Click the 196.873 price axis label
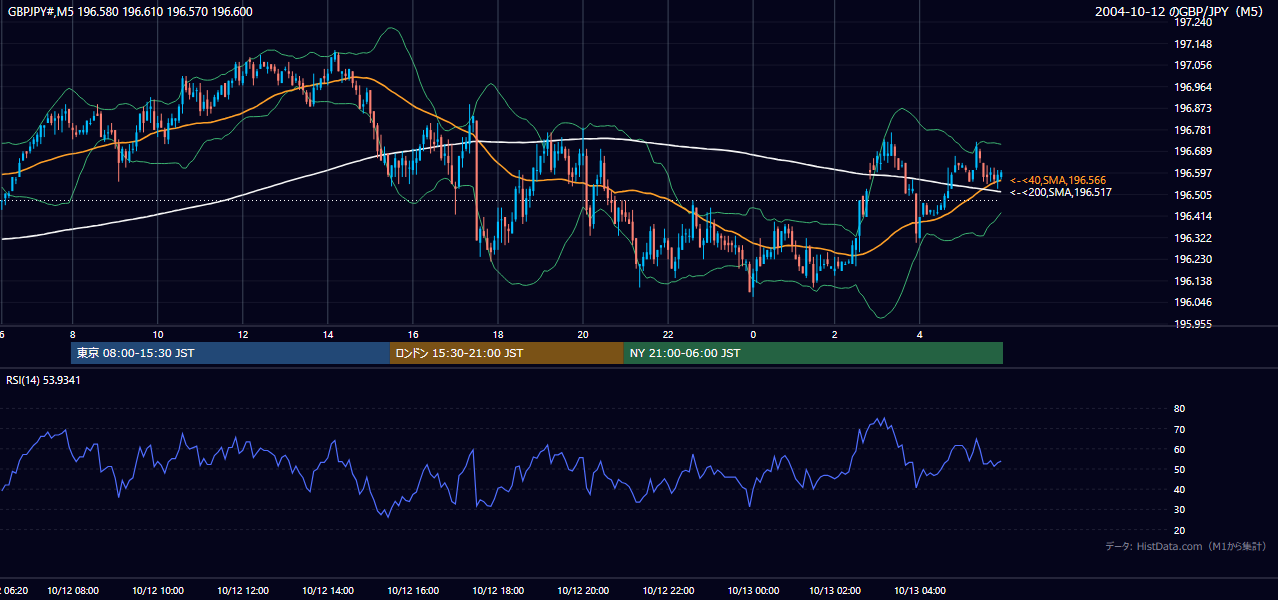The image size is (1278, 600). (1192, 108)
